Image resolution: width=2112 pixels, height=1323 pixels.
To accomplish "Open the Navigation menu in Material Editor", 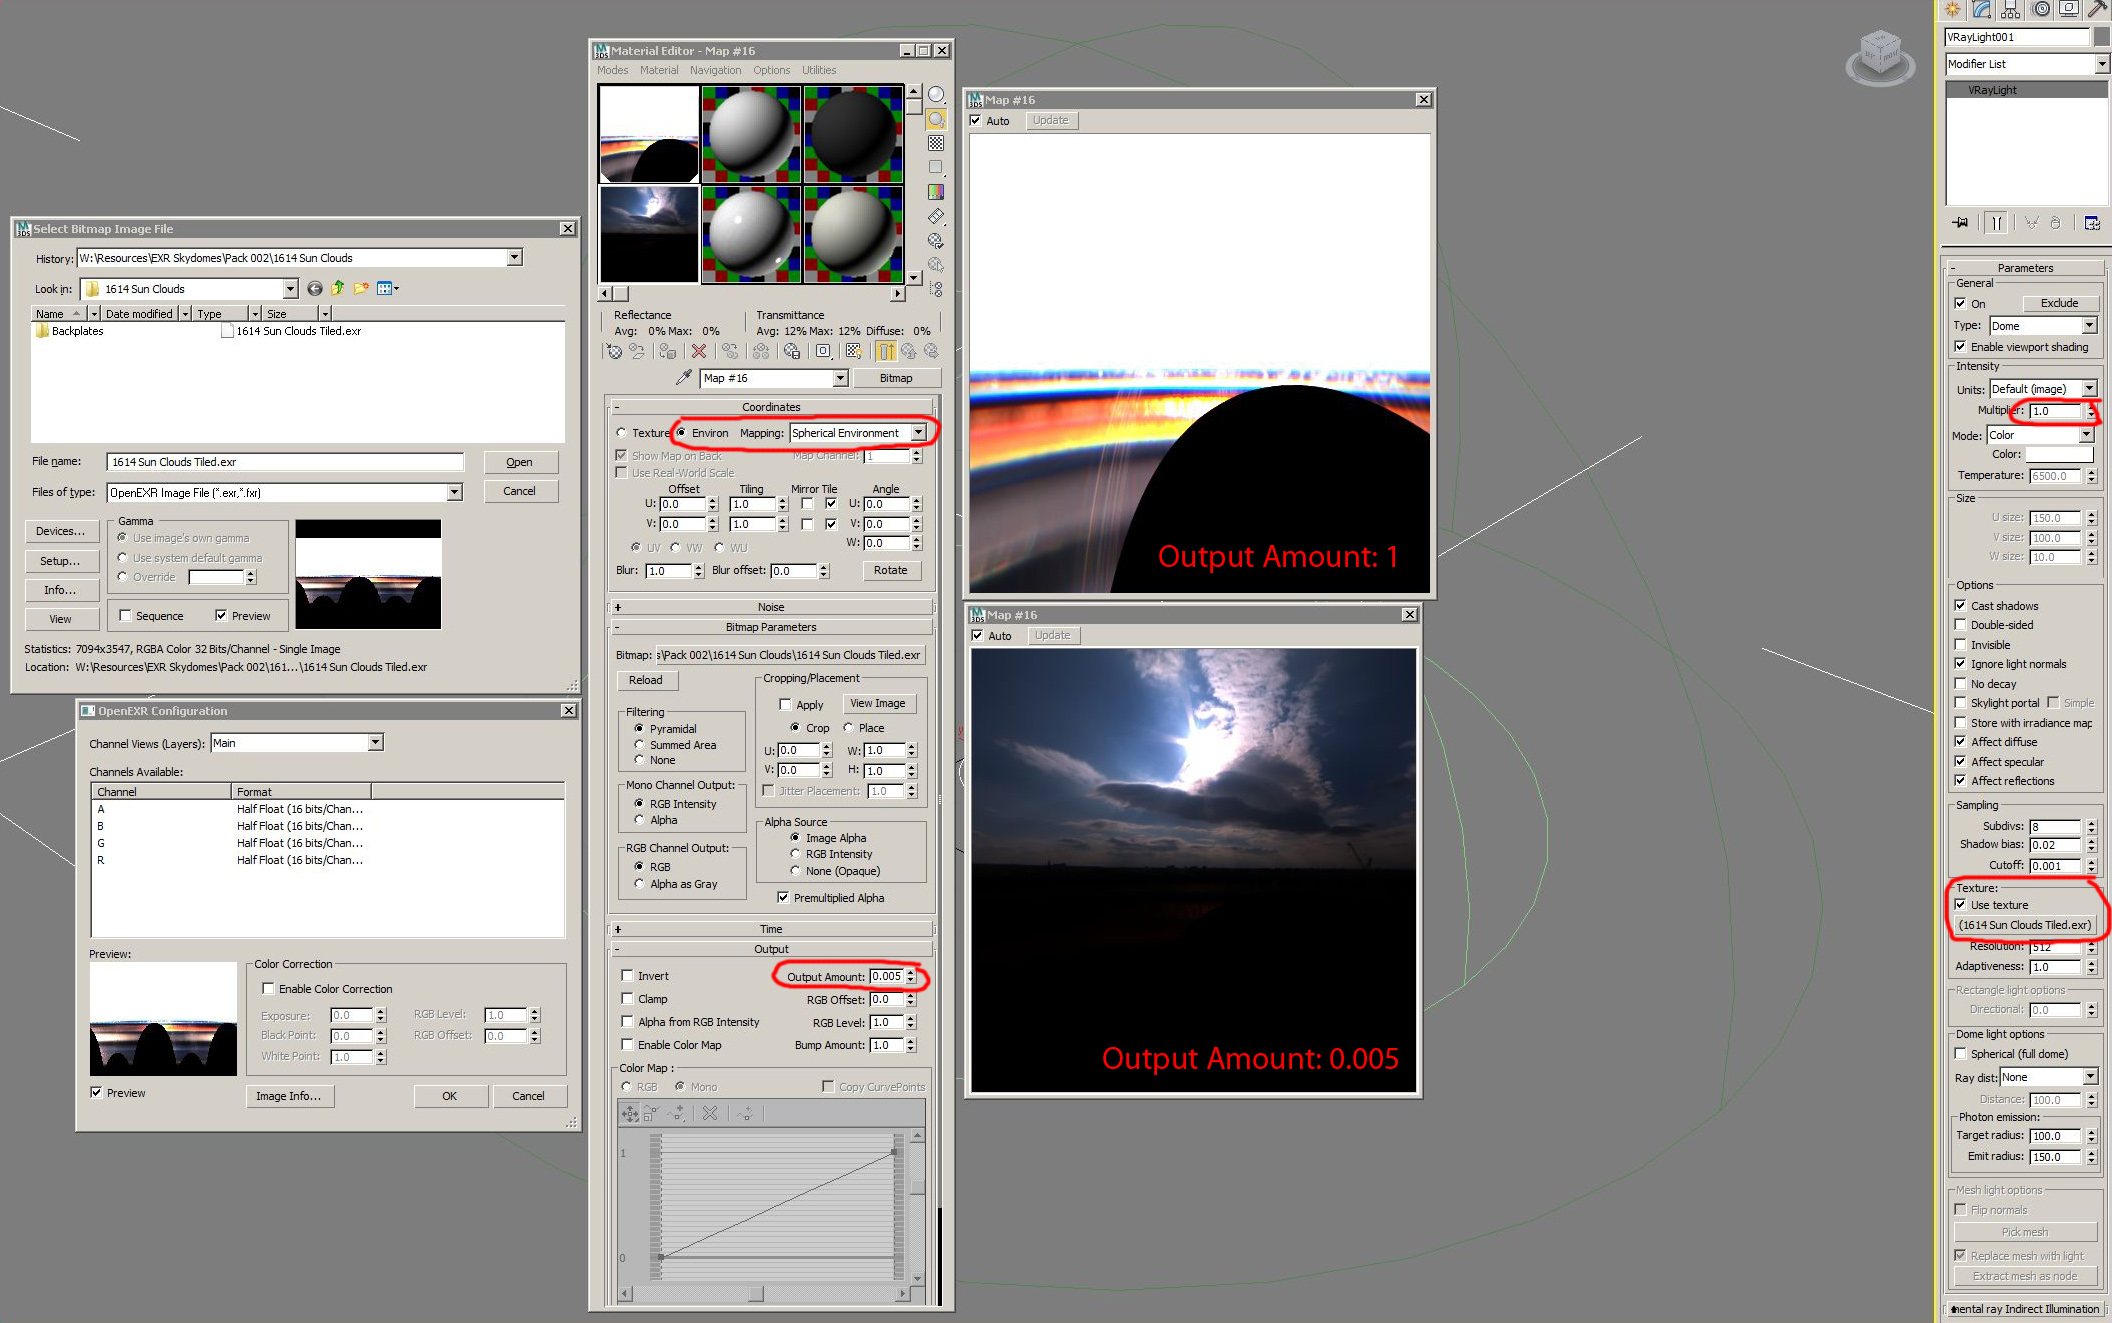I will [715, 70].
